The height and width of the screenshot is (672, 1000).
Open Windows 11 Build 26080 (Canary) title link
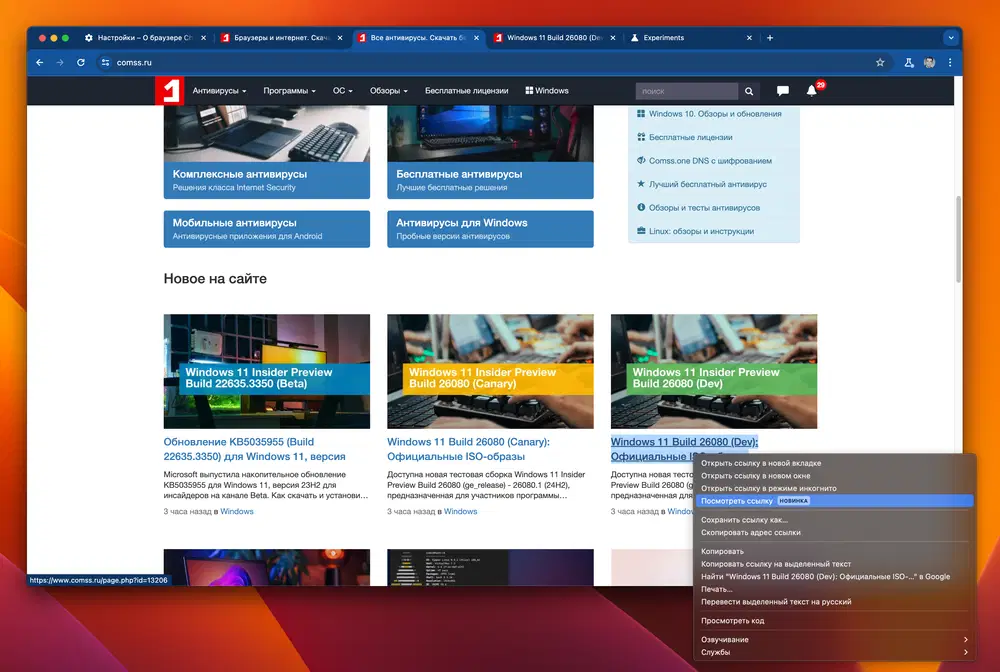pos(468,449)
